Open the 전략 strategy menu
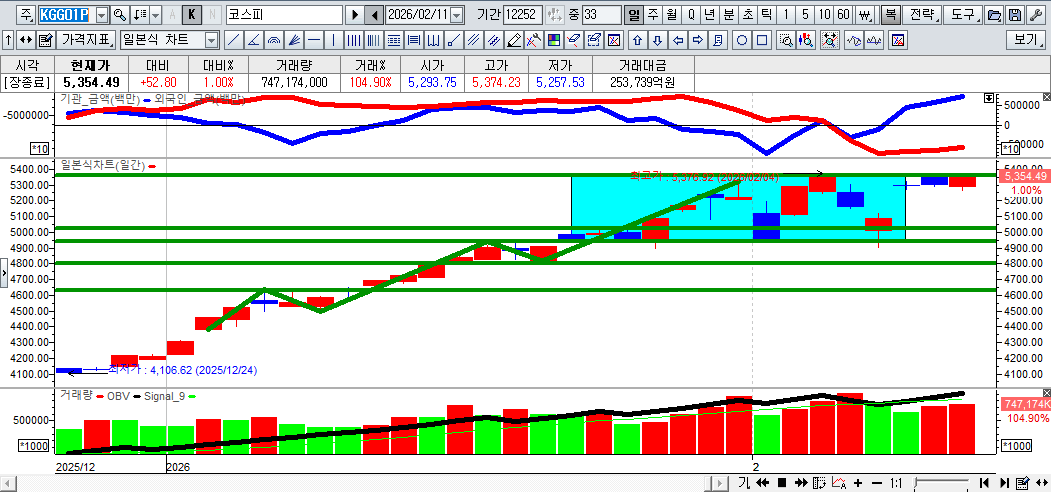 922,15
